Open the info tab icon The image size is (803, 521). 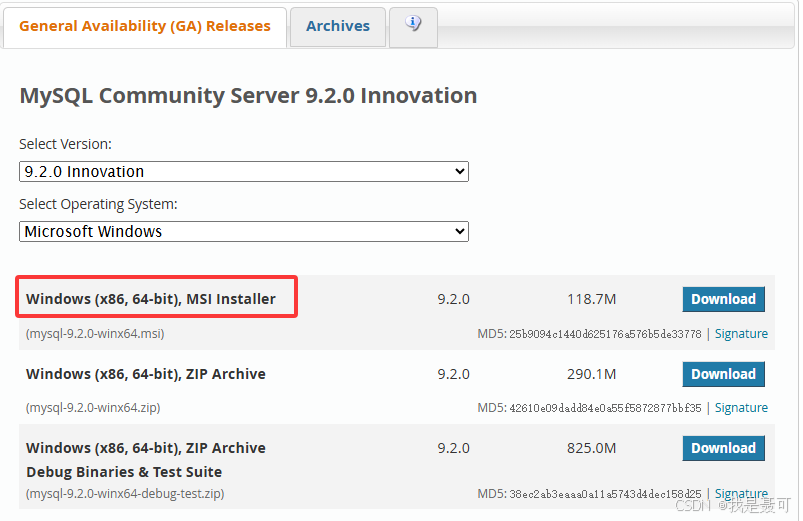tap(413, 24)
